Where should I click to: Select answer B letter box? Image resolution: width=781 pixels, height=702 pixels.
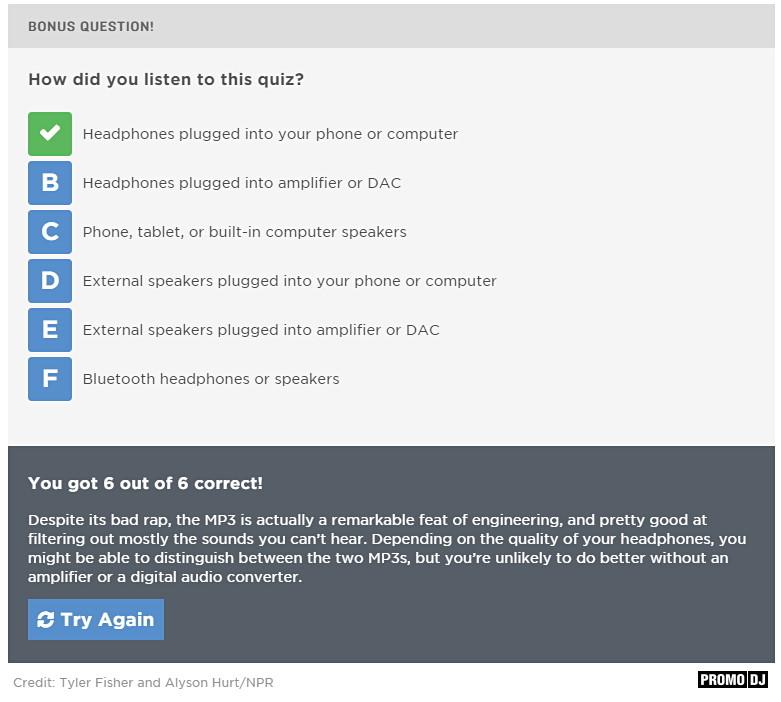click(50, 183)
